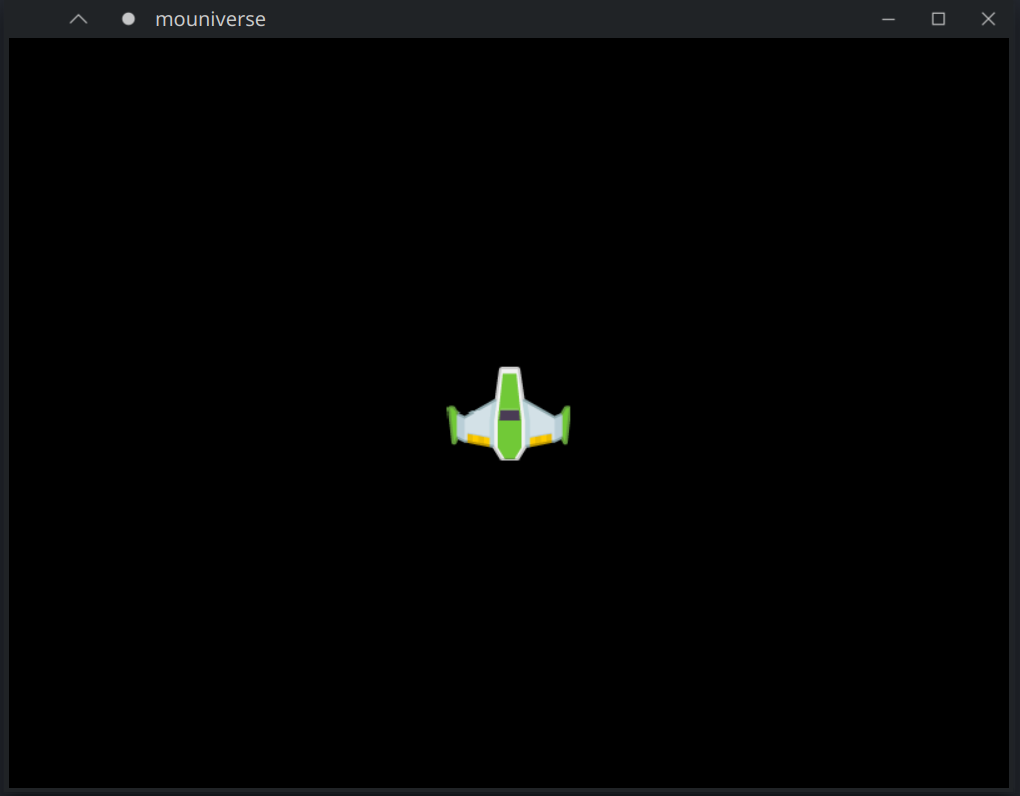Click the chevron-up icon in the title bar
1020x796 pixels.
click(x=78, y=19)
